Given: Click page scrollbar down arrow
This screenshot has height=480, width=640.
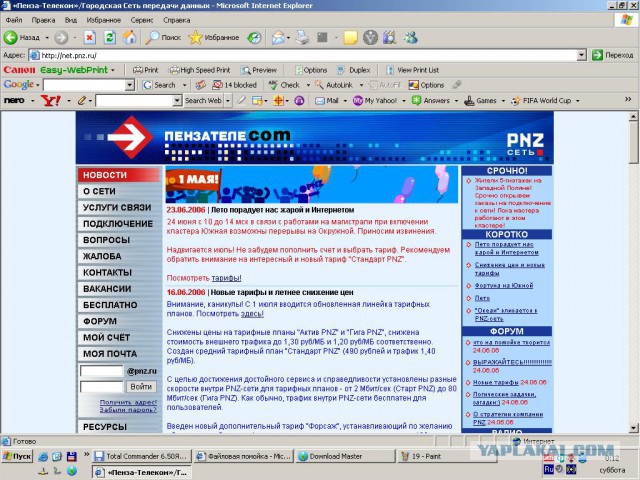Looking at the screenshot, I should coord(633,428).
